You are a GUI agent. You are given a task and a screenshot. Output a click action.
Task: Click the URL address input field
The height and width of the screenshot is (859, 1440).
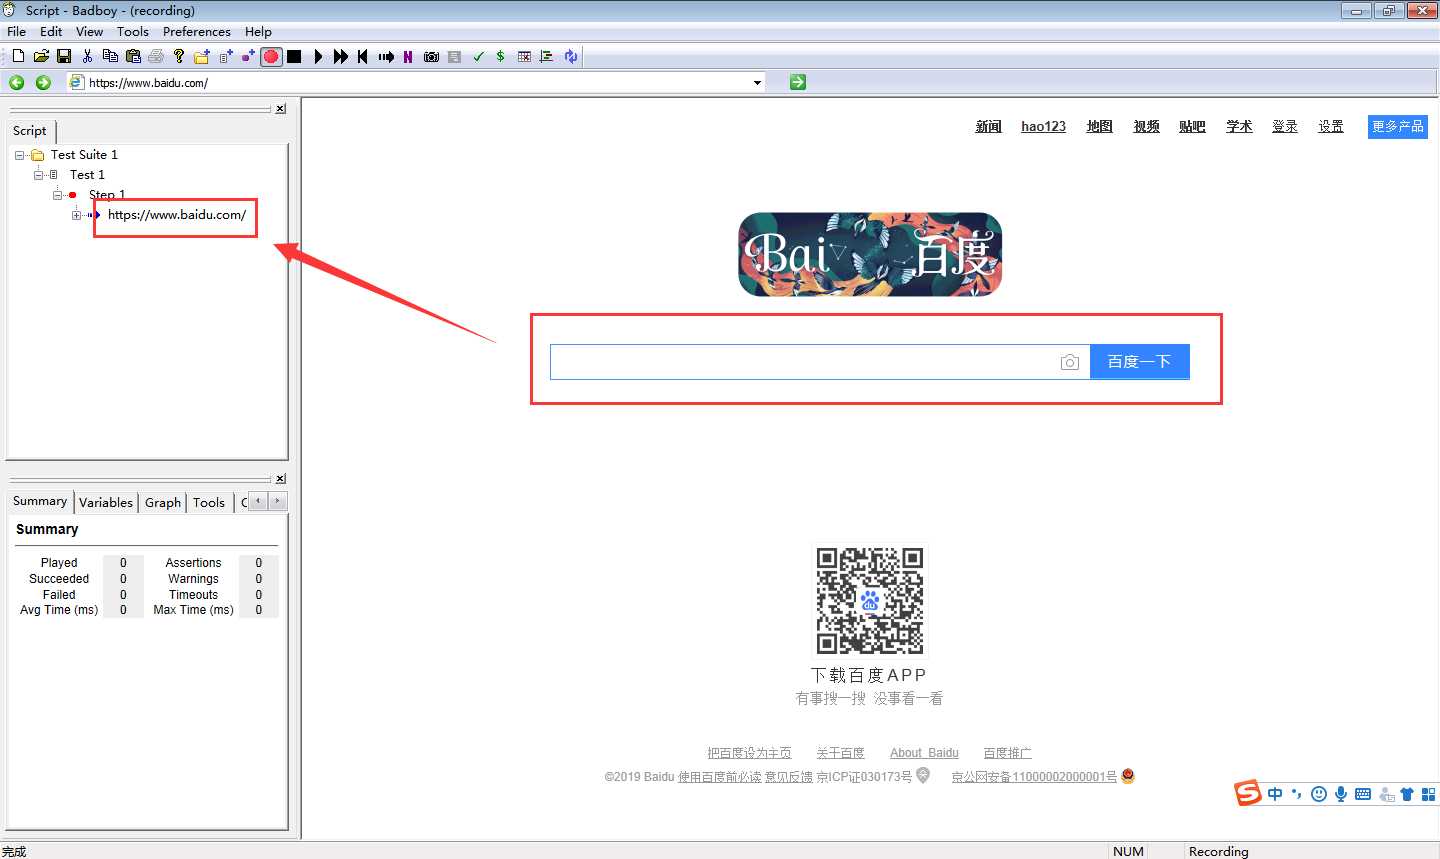415,83
